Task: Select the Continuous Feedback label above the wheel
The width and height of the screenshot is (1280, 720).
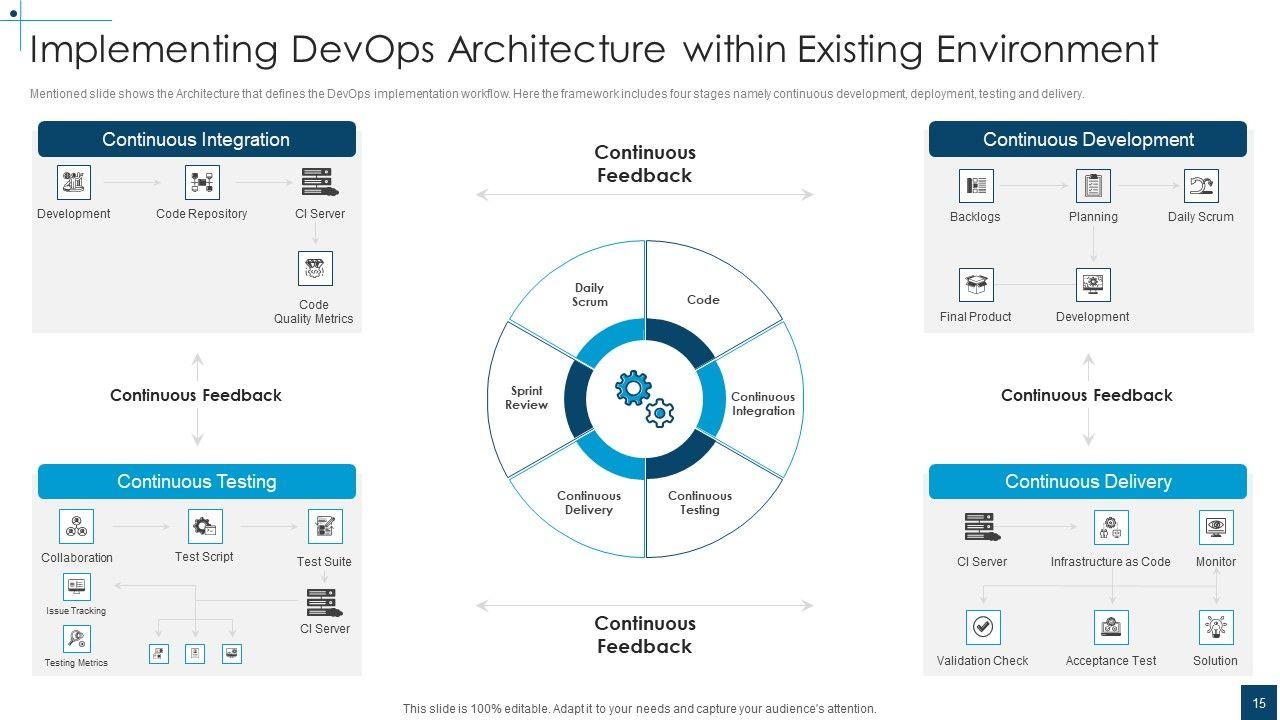Action: tap(645, 164)
